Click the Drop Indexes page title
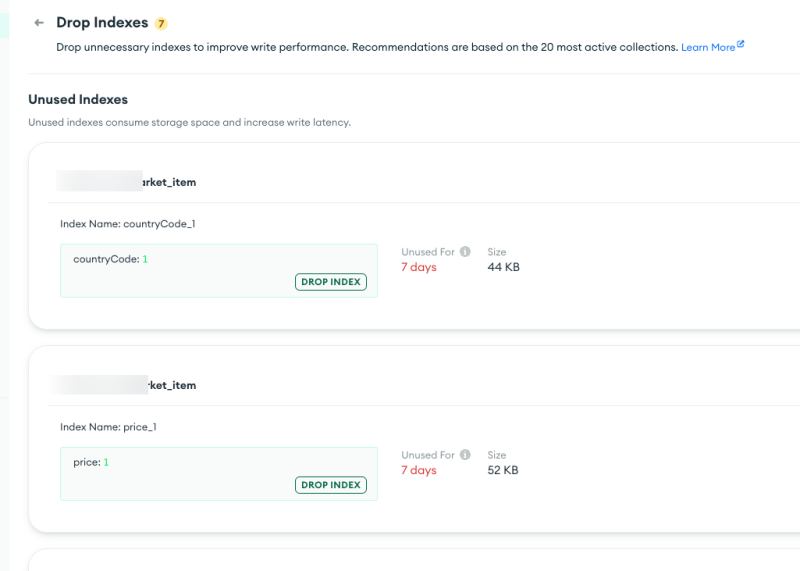 click(x=102, y=22)
